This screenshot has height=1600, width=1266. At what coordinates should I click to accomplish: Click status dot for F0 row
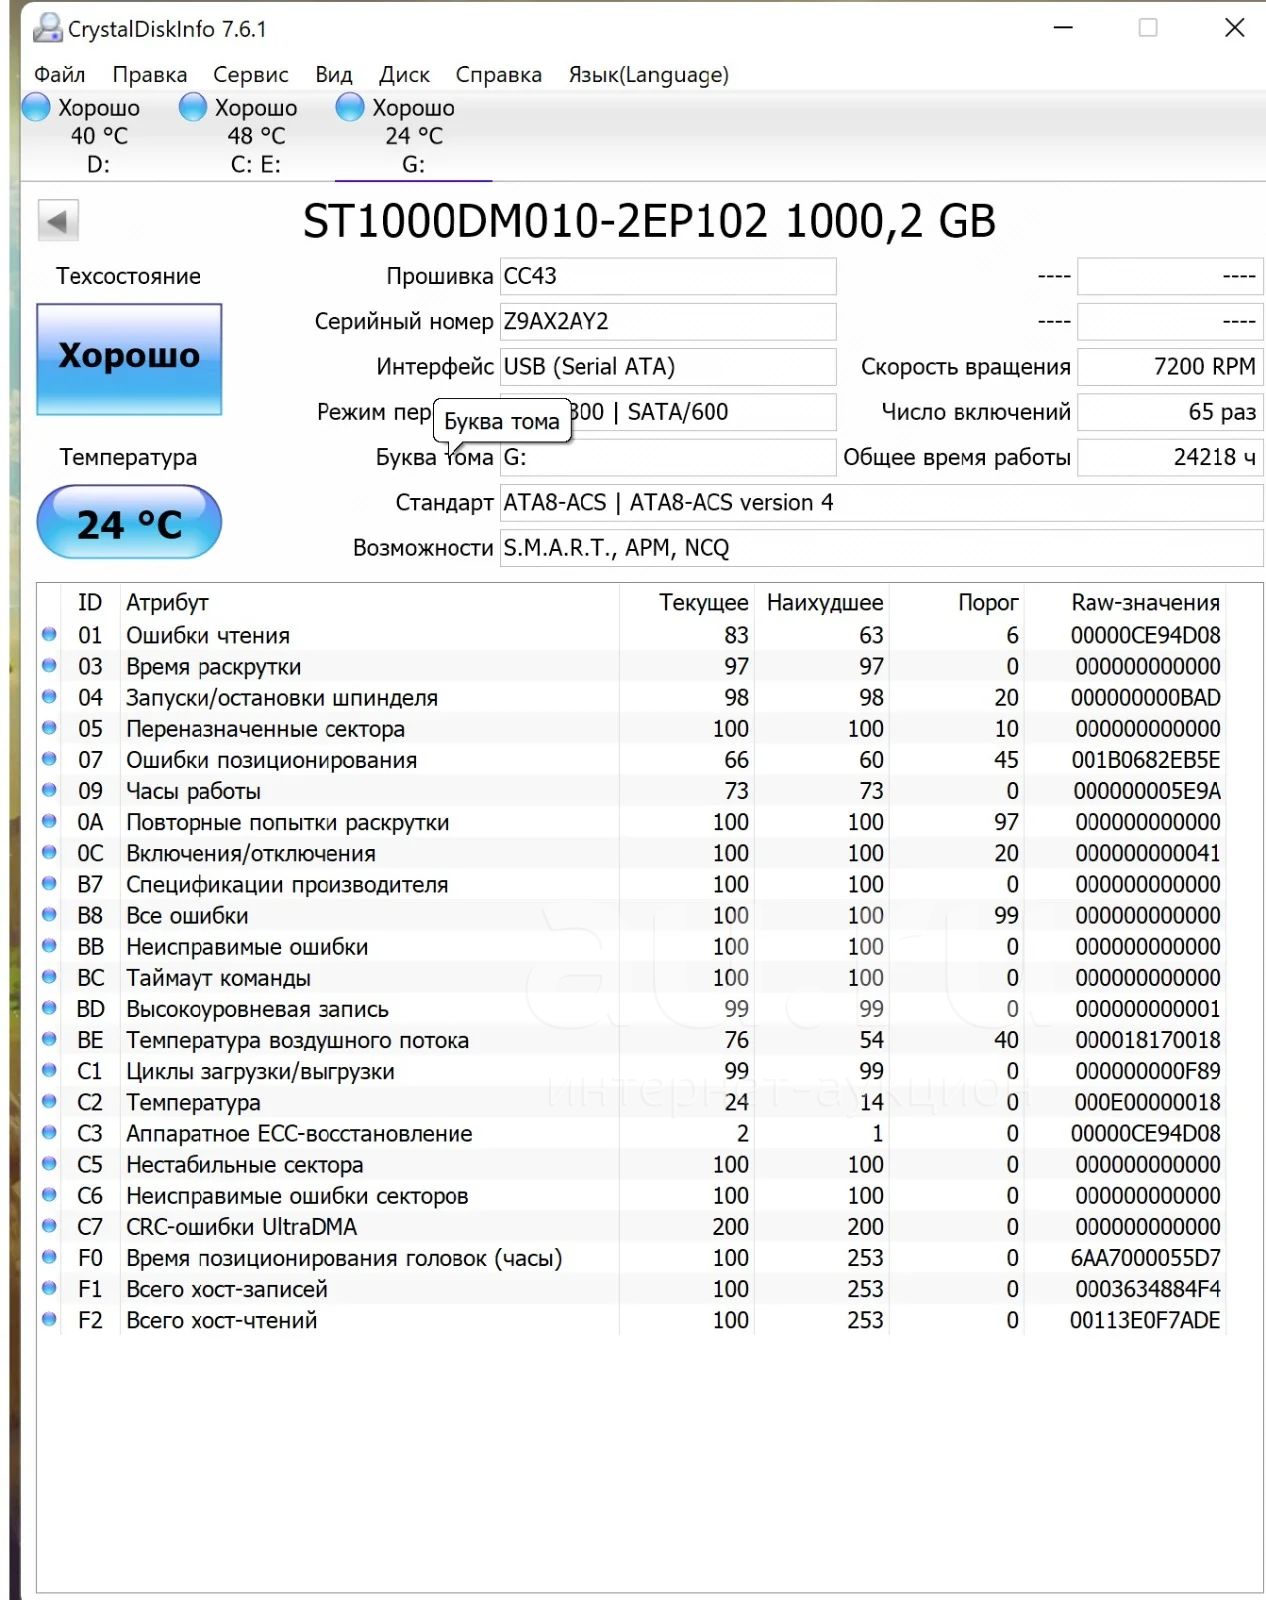click(49, 1257)
